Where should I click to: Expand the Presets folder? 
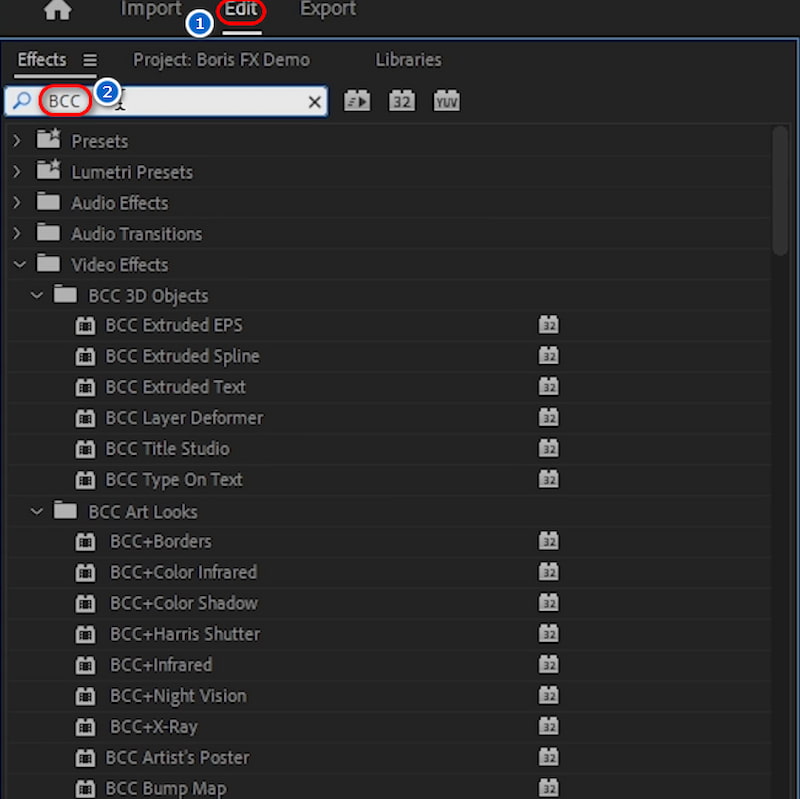click(17, 141)
